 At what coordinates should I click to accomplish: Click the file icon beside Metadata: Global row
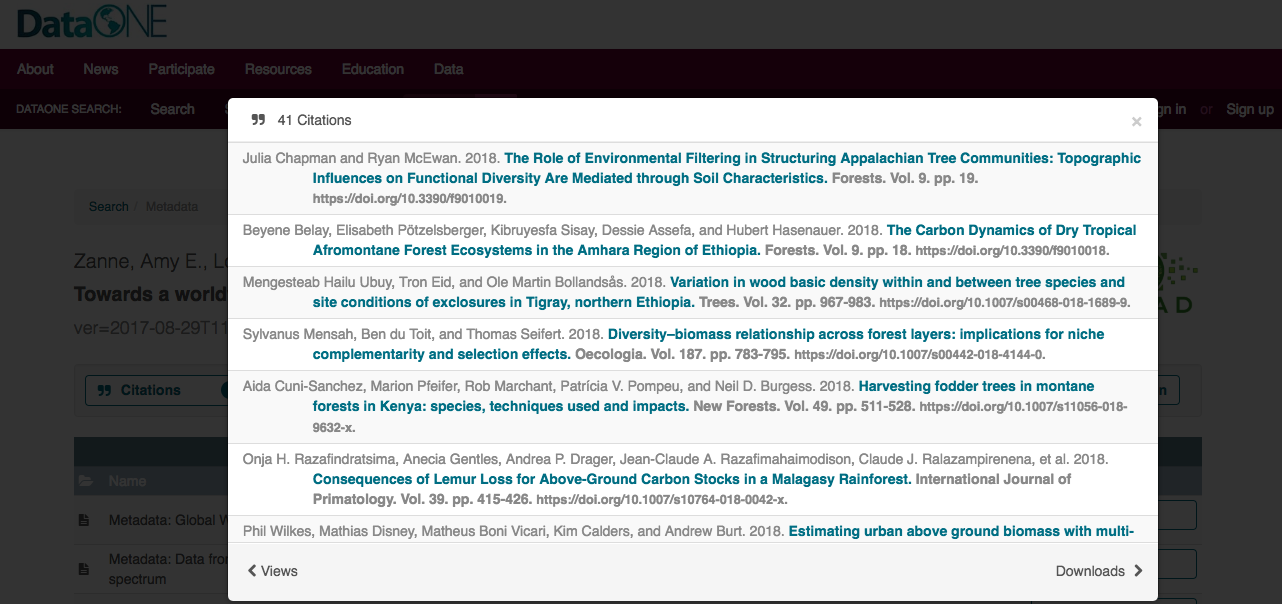coord(86,520)
